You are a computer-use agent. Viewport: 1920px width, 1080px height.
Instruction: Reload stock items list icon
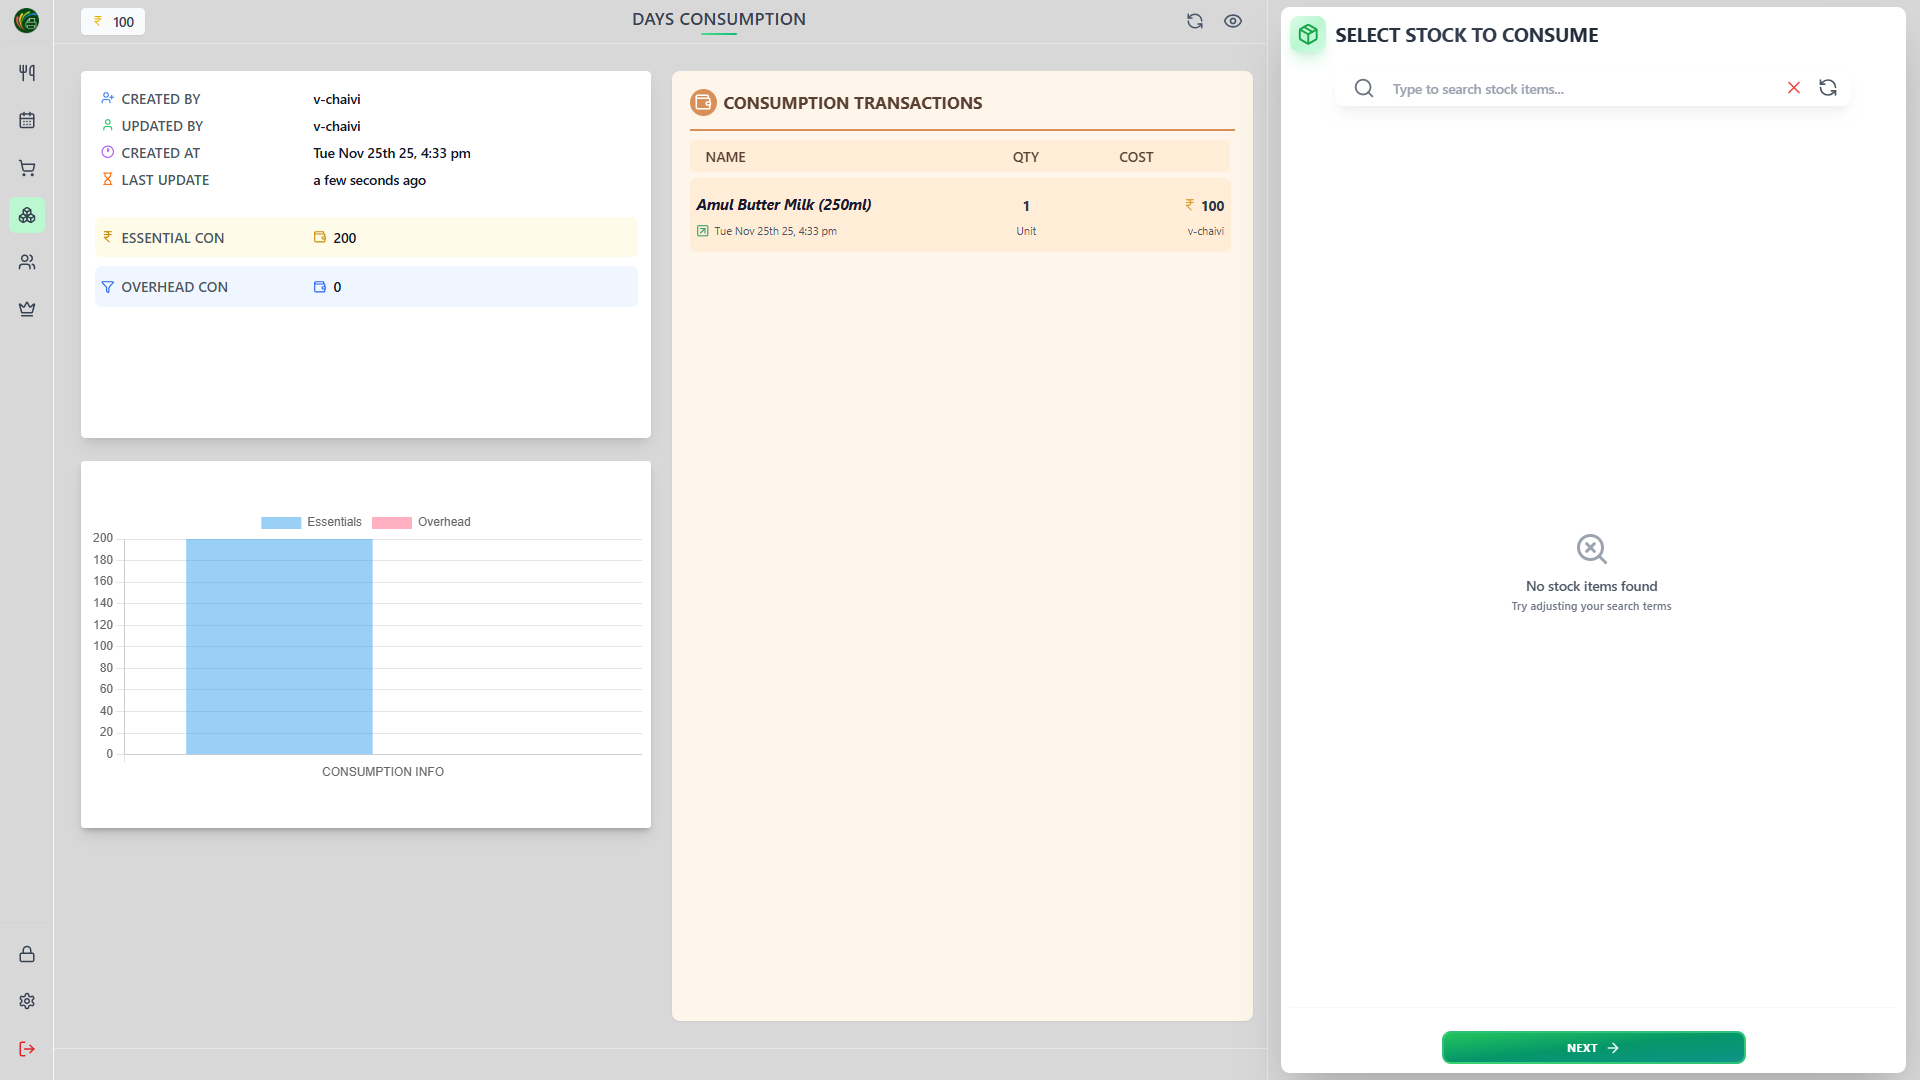1827,88
